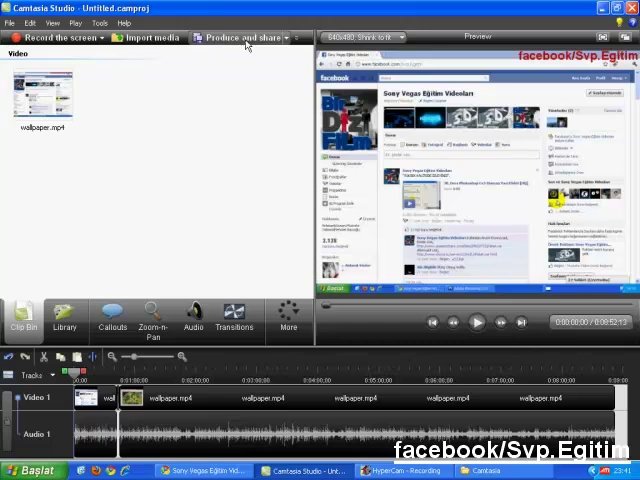Open the Windows Başlat start button
This screenshot has height=480, width=640.
(x=33, y=471)
